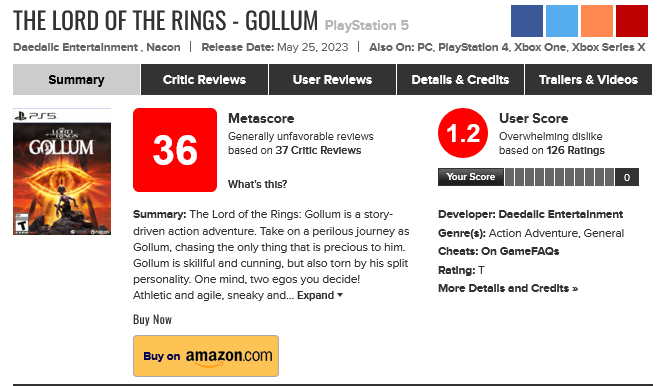
Task: Open Trailers & Videos tab
Action: pyautogui.click(x=588, y=79)
